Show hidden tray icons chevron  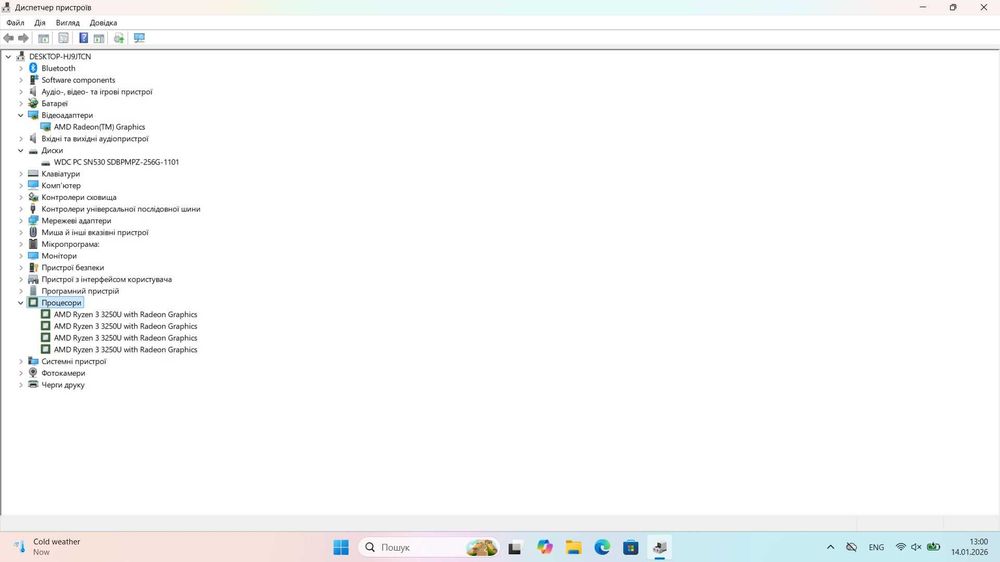[830, 547]
